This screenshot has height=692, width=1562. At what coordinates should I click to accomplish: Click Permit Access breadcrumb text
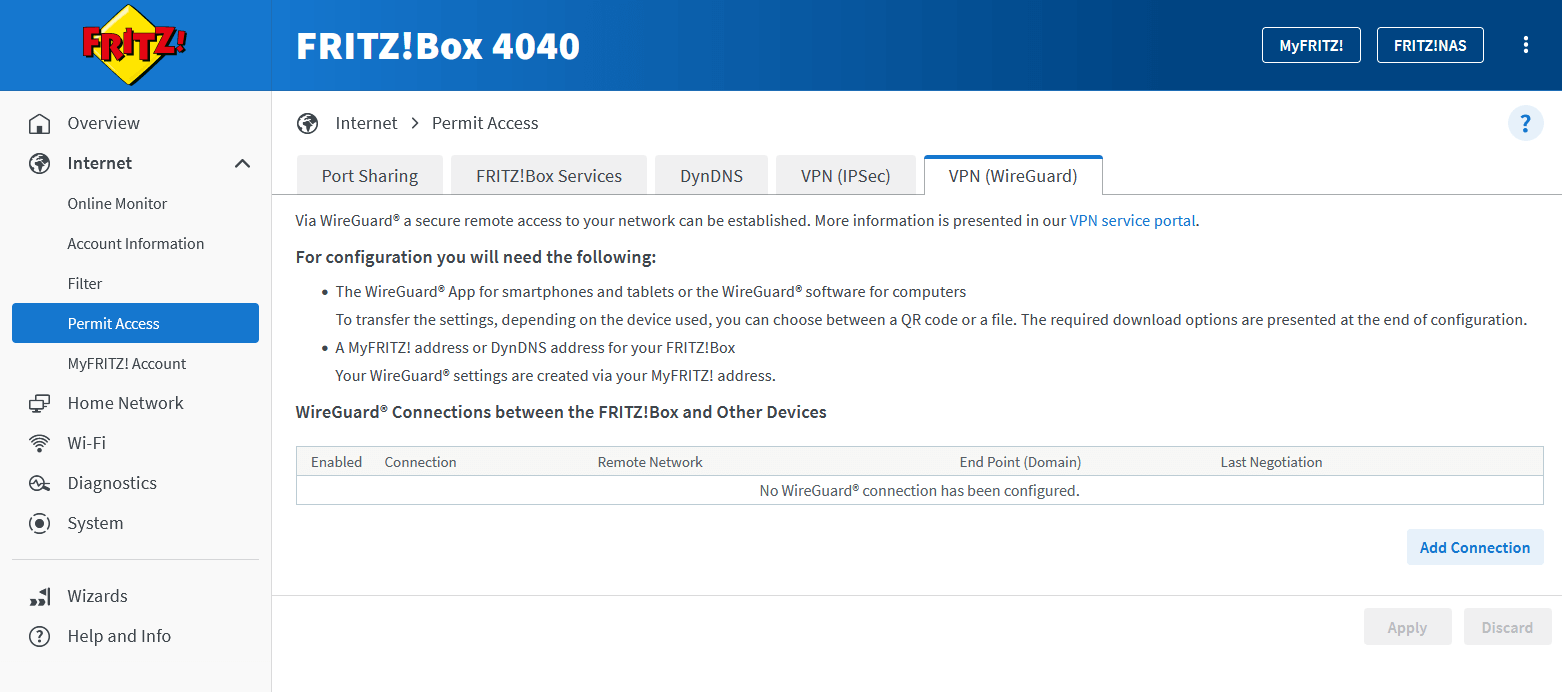point(485,123)
